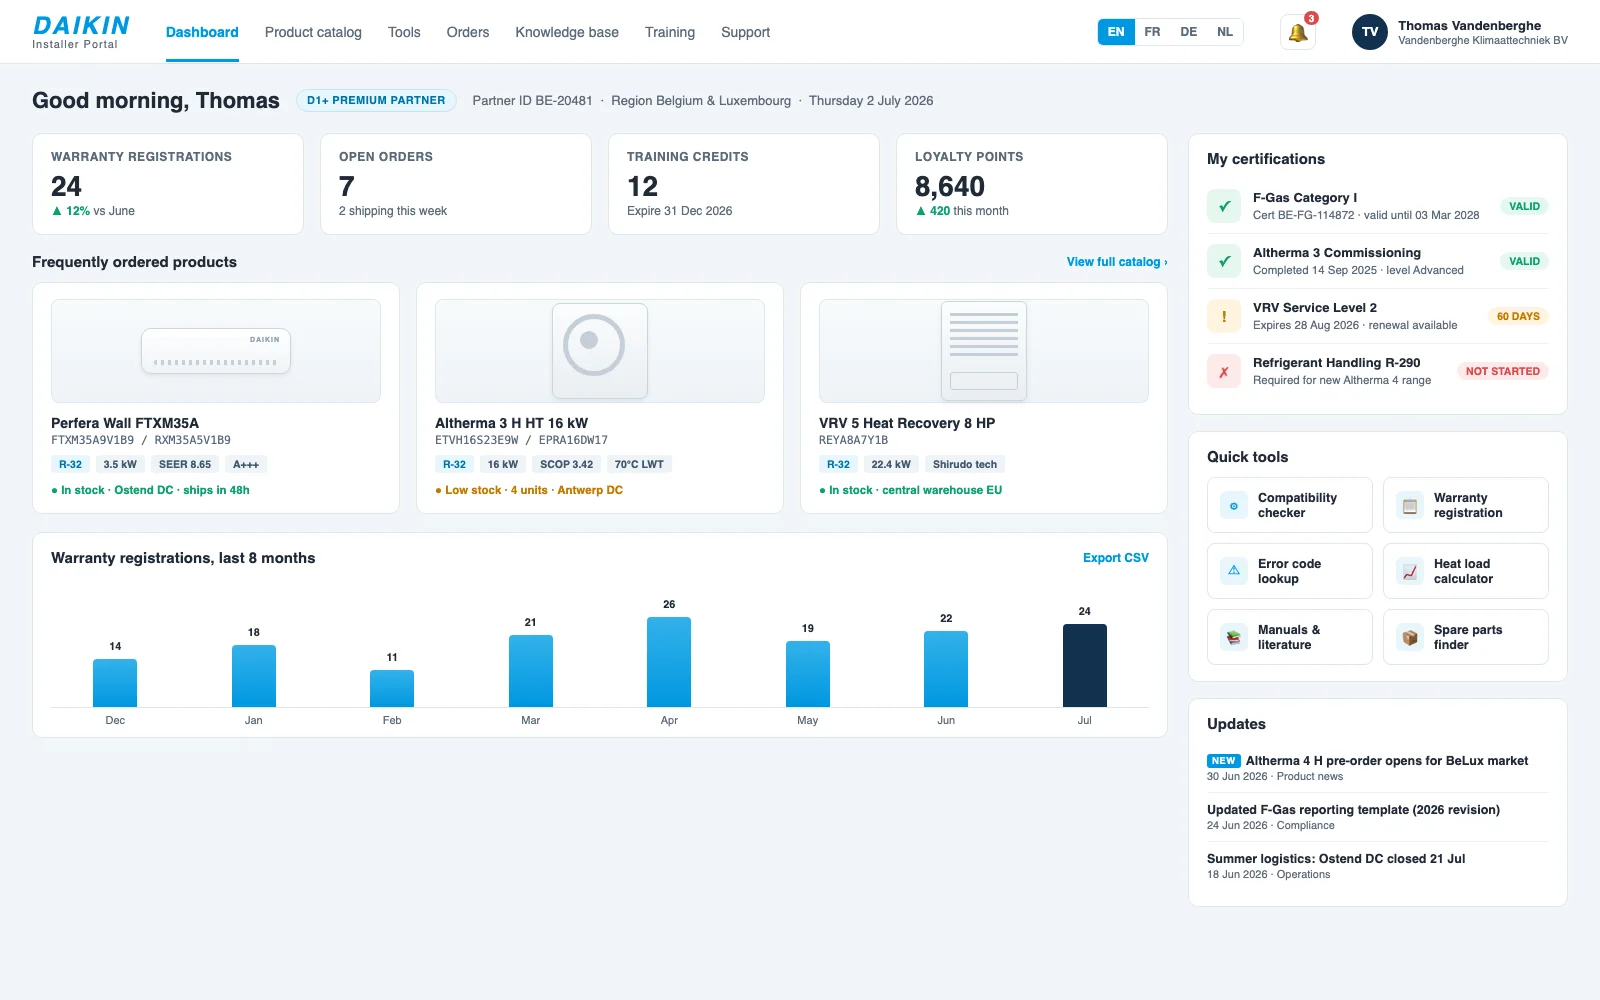This screenshot has width=1600, height=1000.
Task: Open Compatibility checker tool
Action: [x=1290, y=505]
